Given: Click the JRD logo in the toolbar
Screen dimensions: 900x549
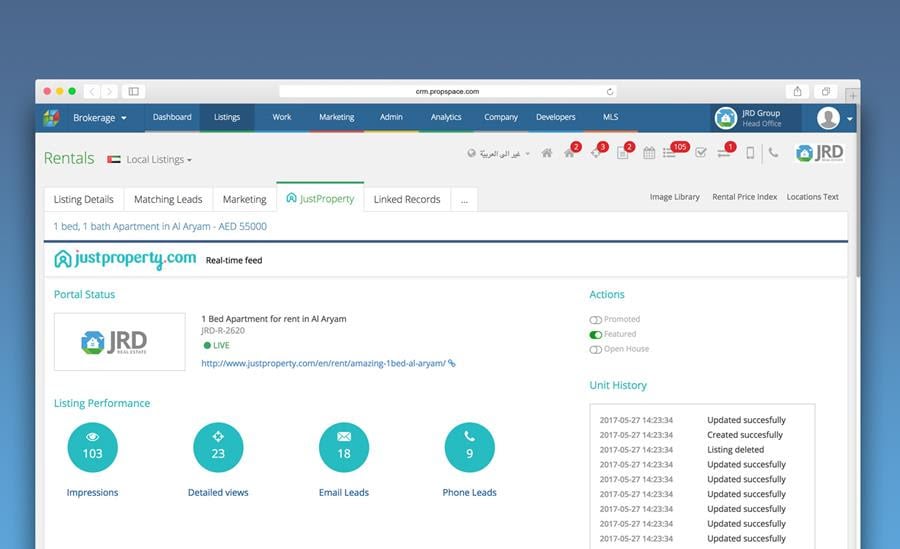Looking at the screenshot, I should (x=820, y=153).
